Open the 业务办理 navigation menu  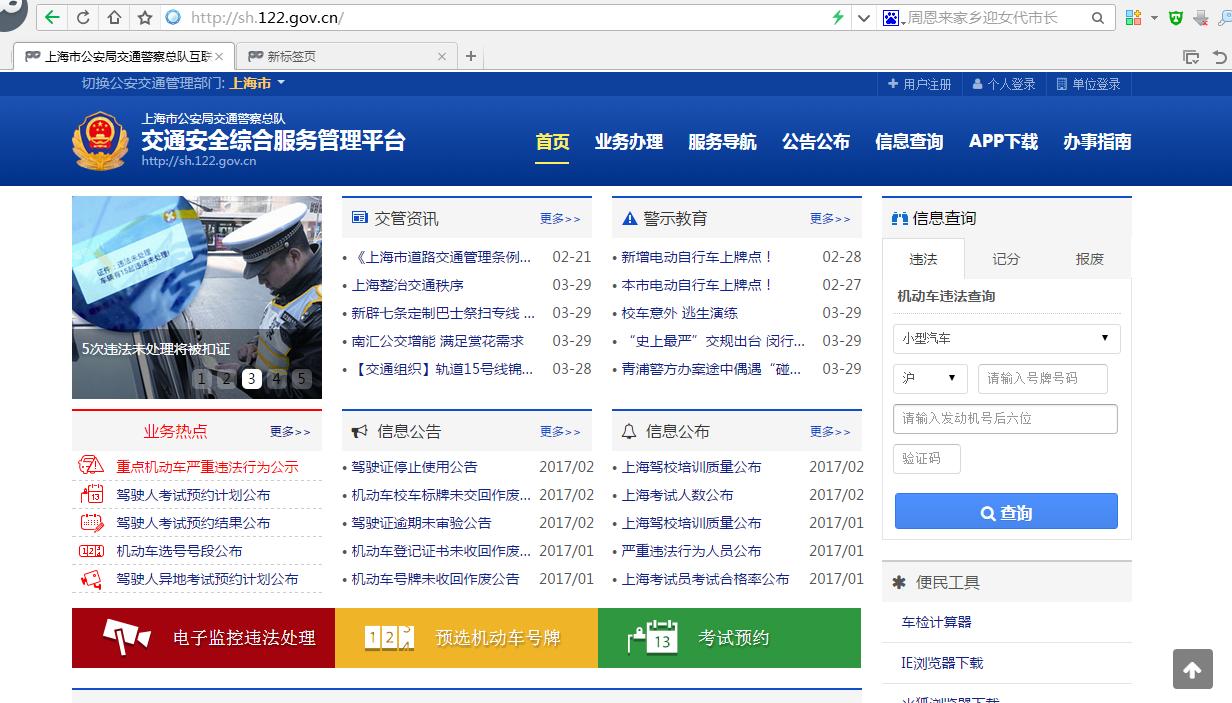(x=629, y=142)
